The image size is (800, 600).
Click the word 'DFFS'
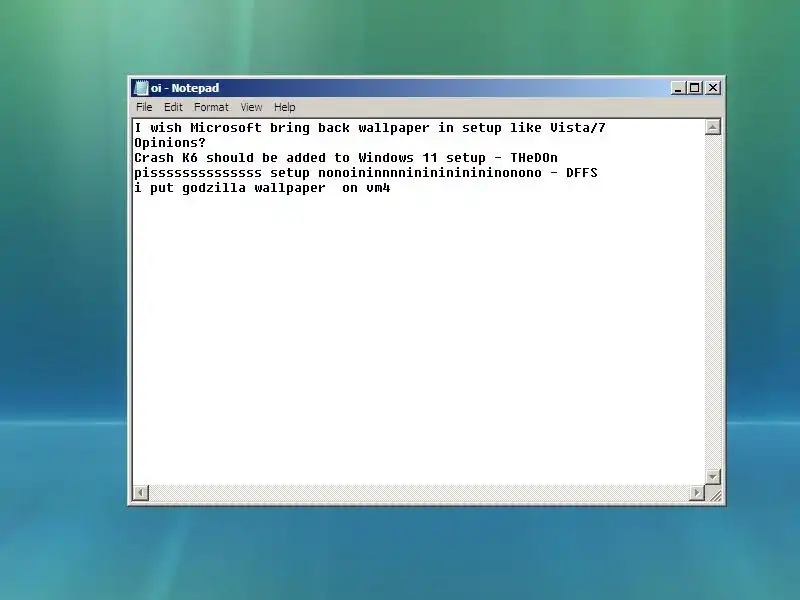582,173
